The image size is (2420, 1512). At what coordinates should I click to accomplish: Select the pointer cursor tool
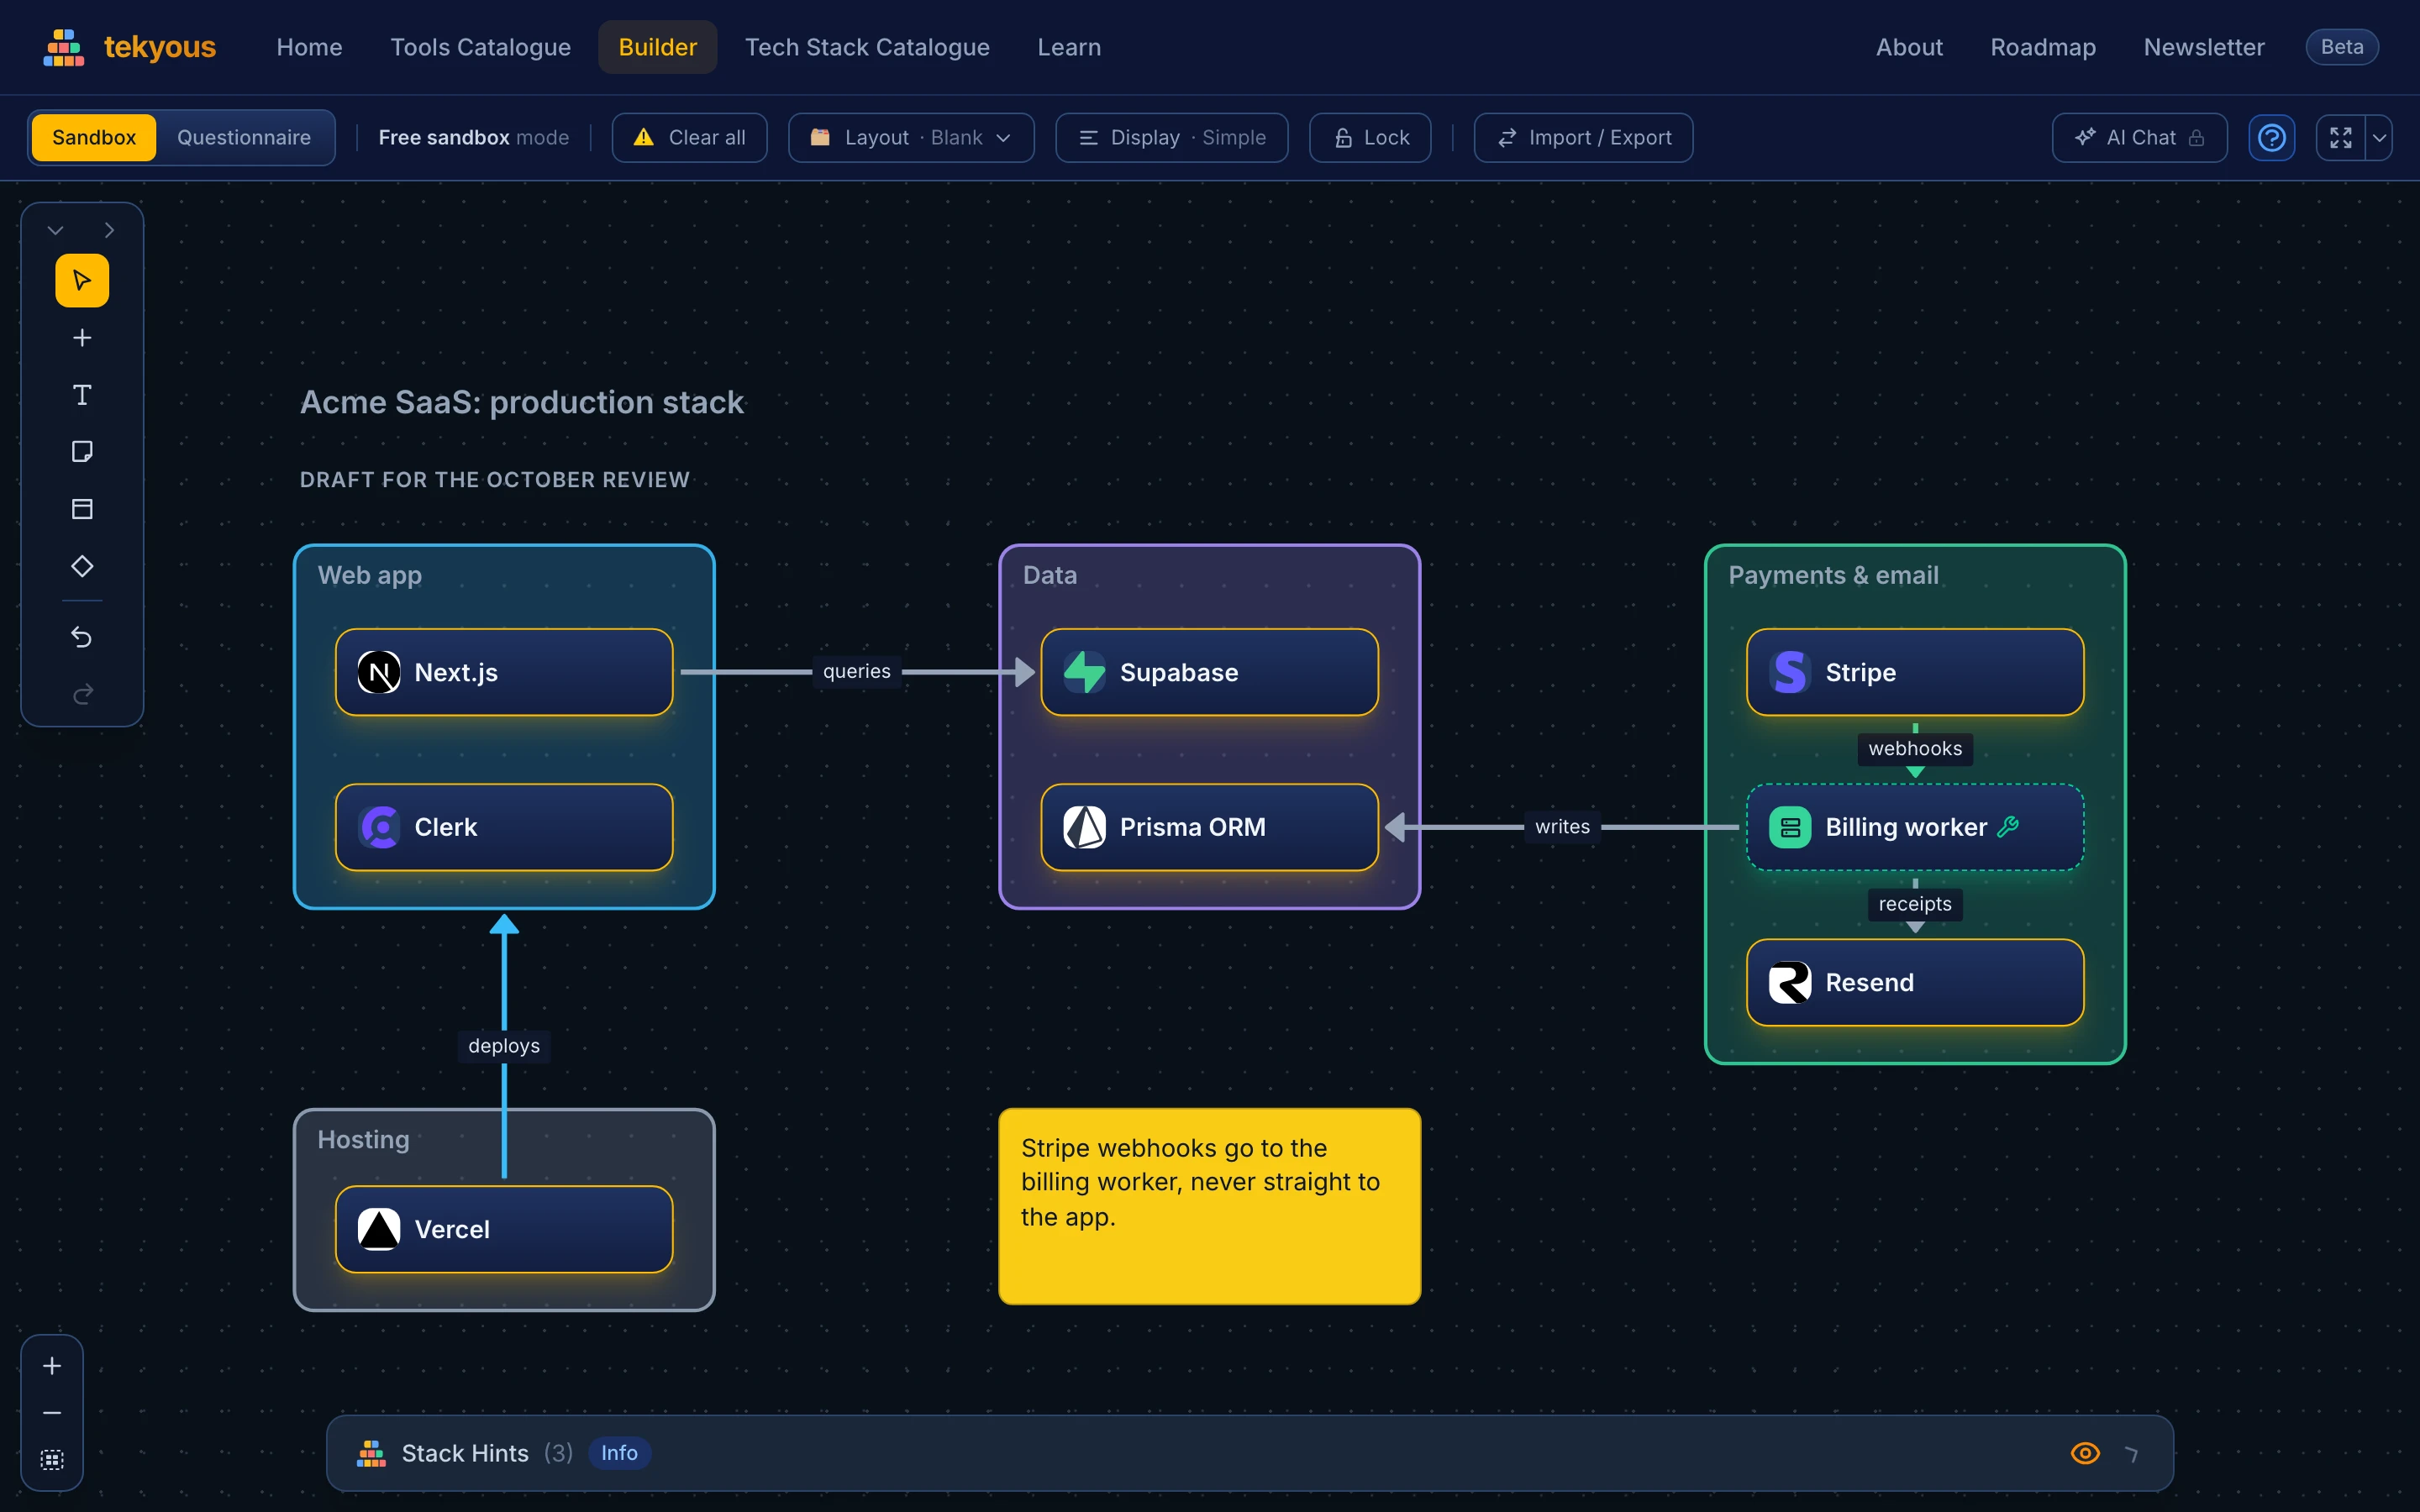coord(82,280)
